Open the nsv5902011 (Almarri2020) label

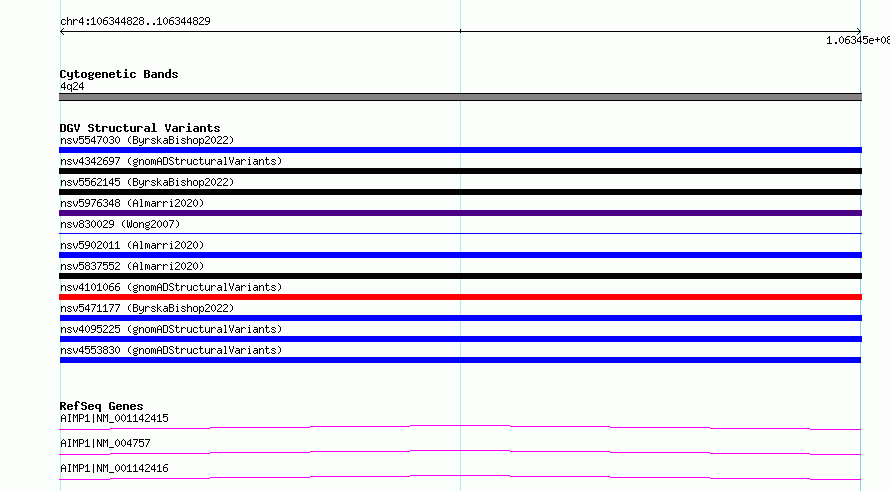coord(132,245)
